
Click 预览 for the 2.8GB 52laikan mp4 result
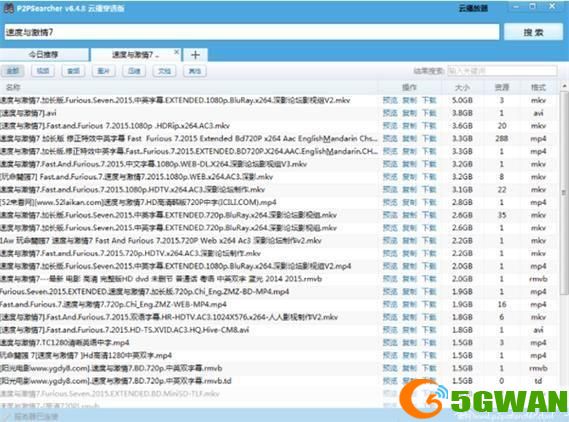[x=390, y=202]
